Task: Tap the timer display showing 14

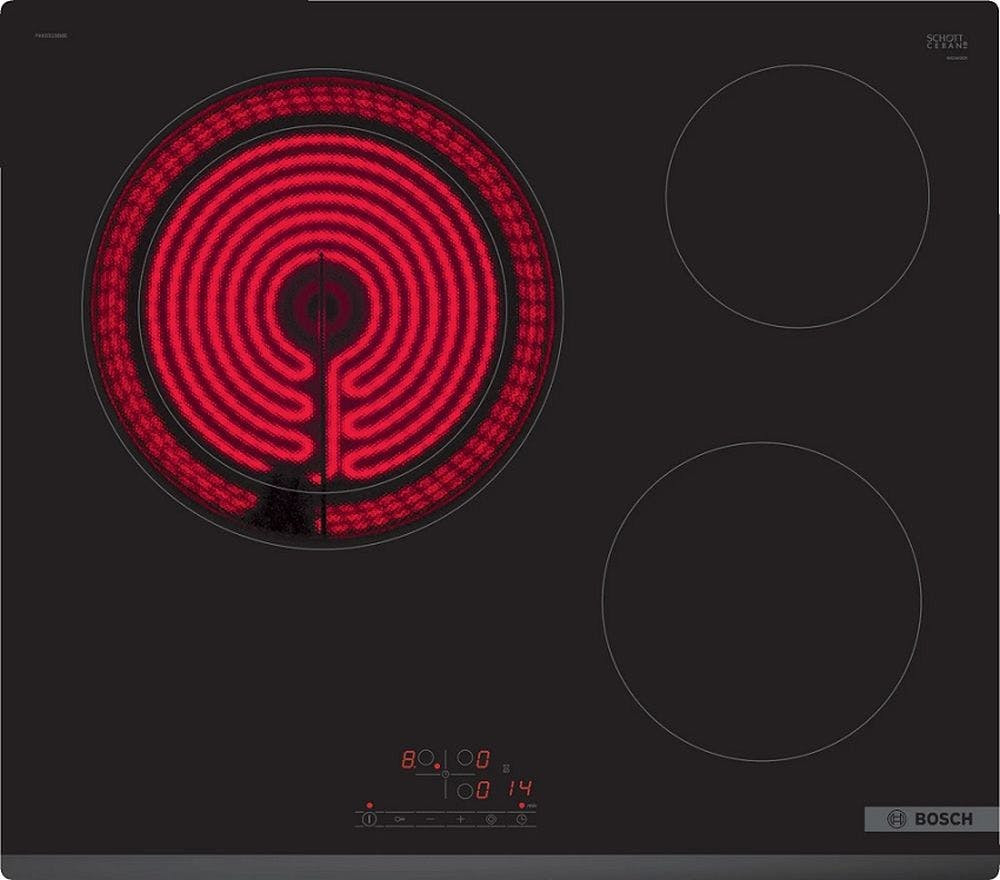Action: pos(520,788)
